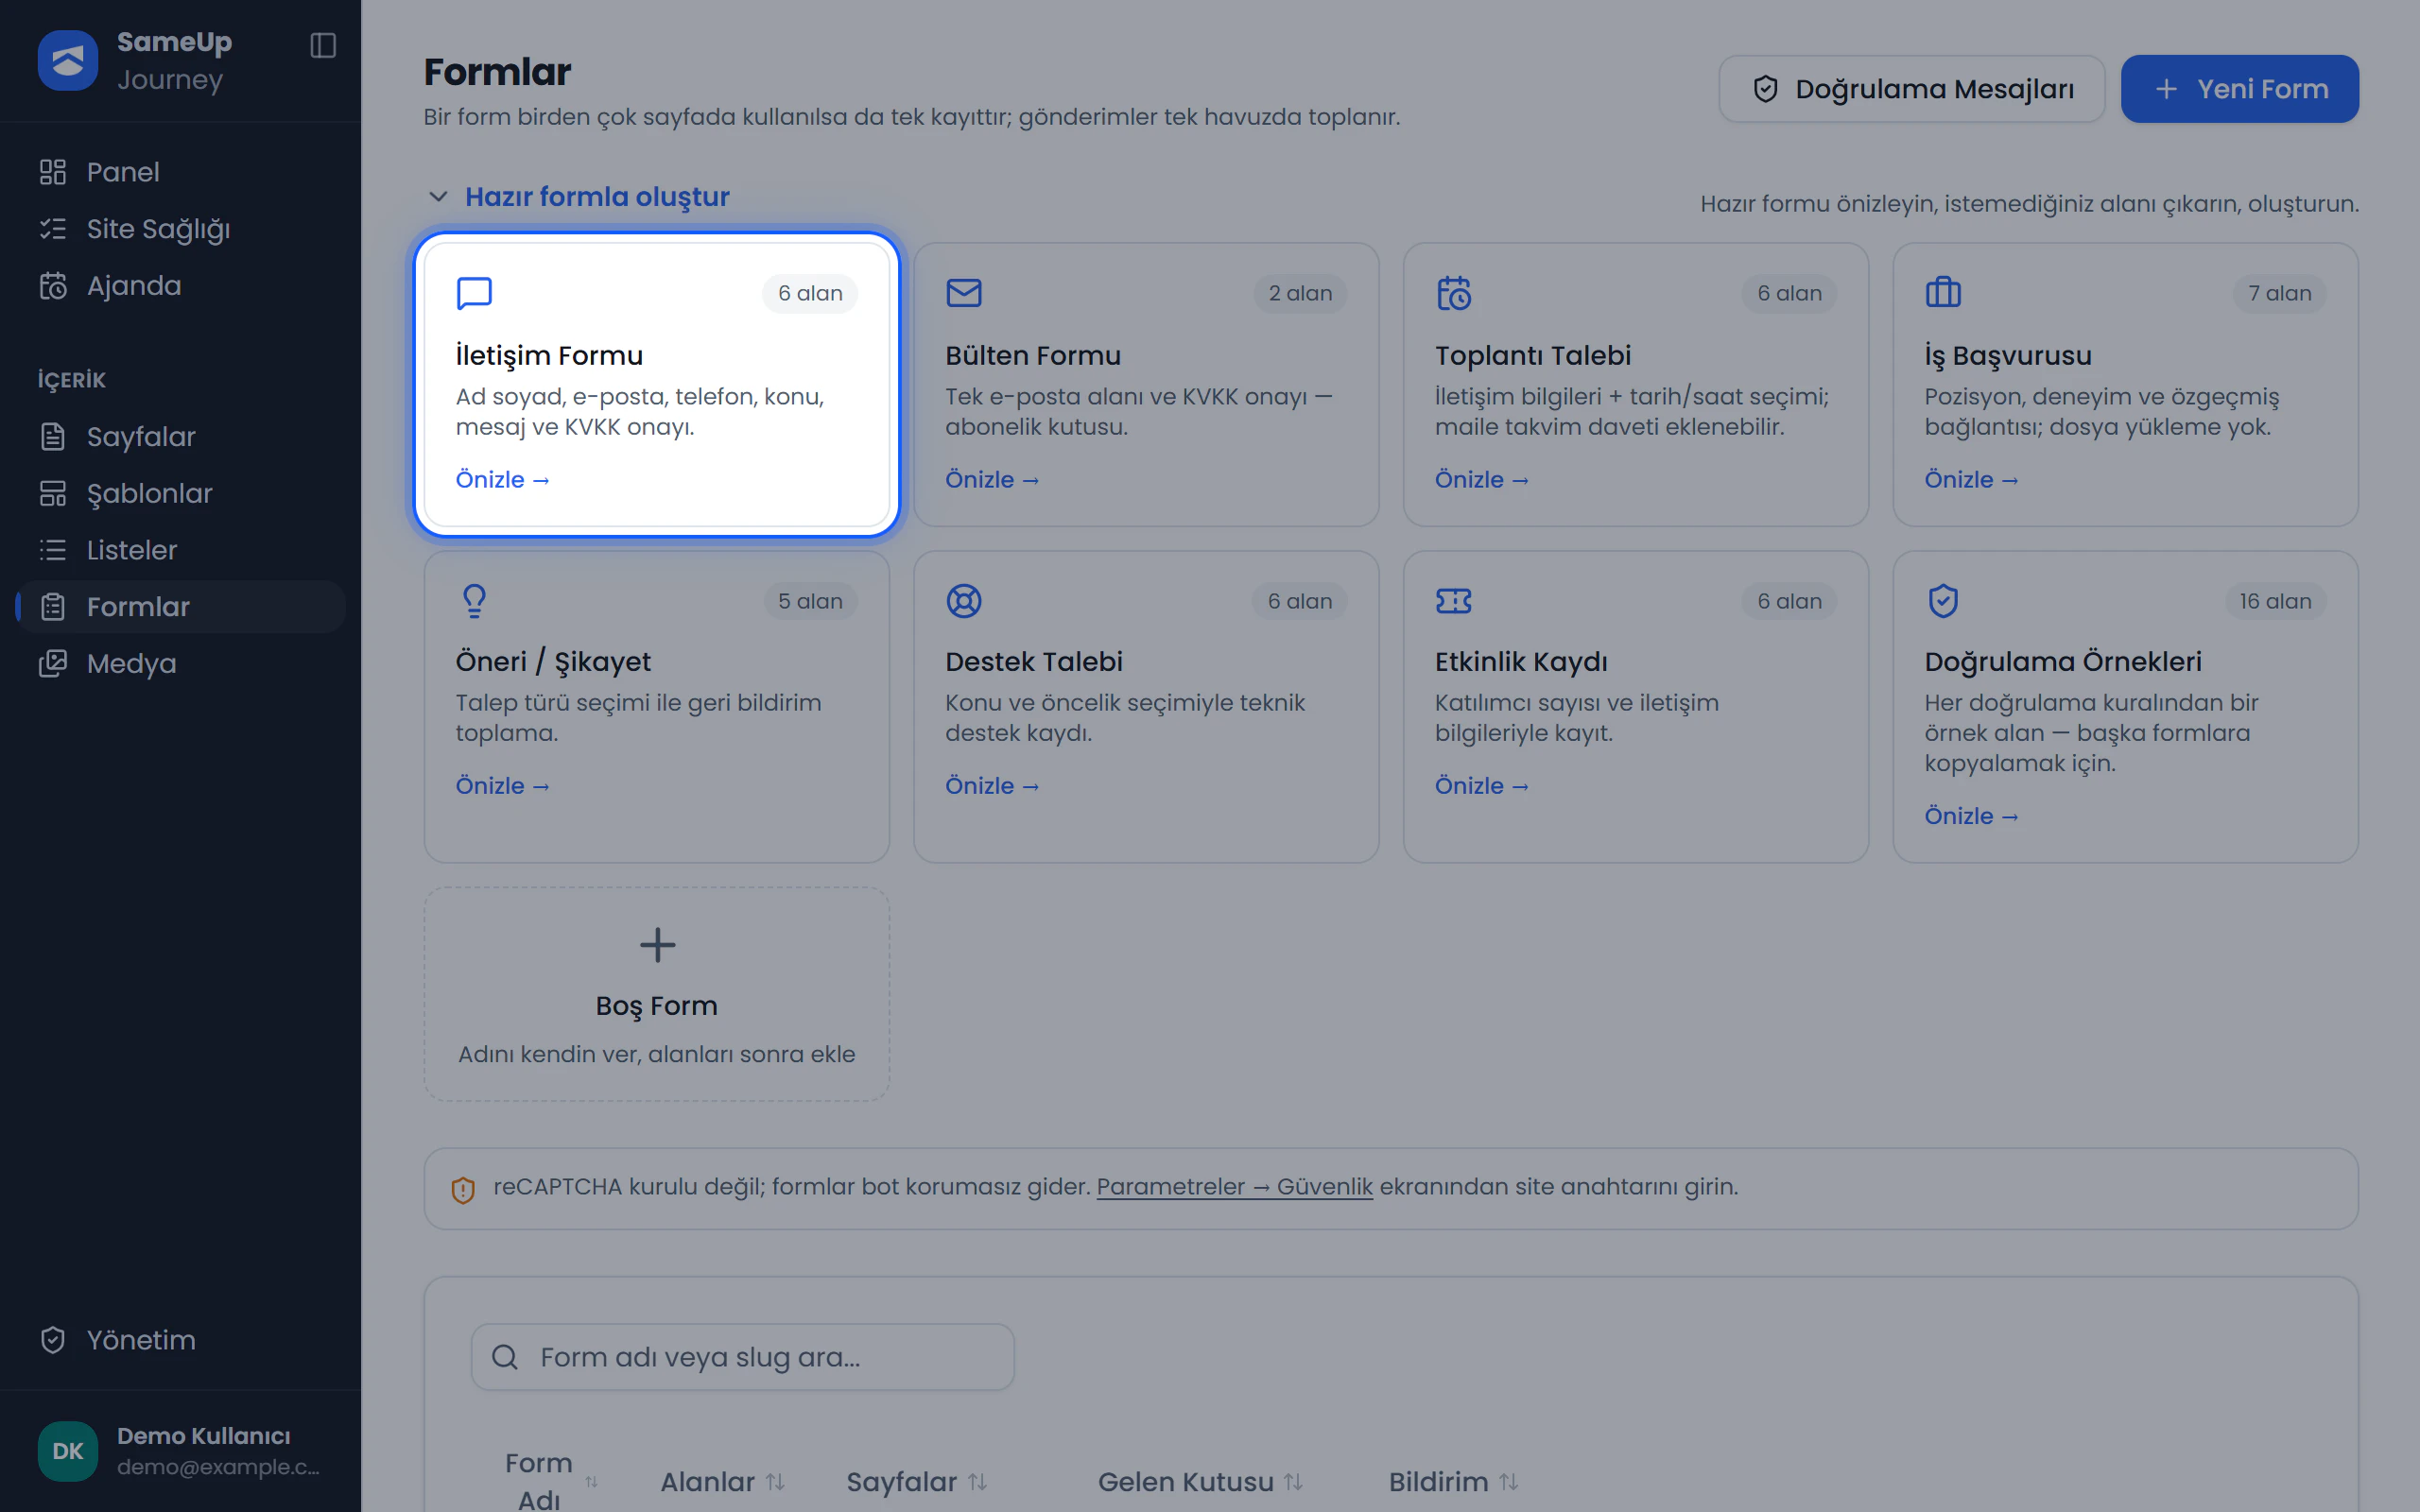Sort table by Gelen Kutusu column
This screenshot has height=1512, width=2420.
tap(1200, 1482)
